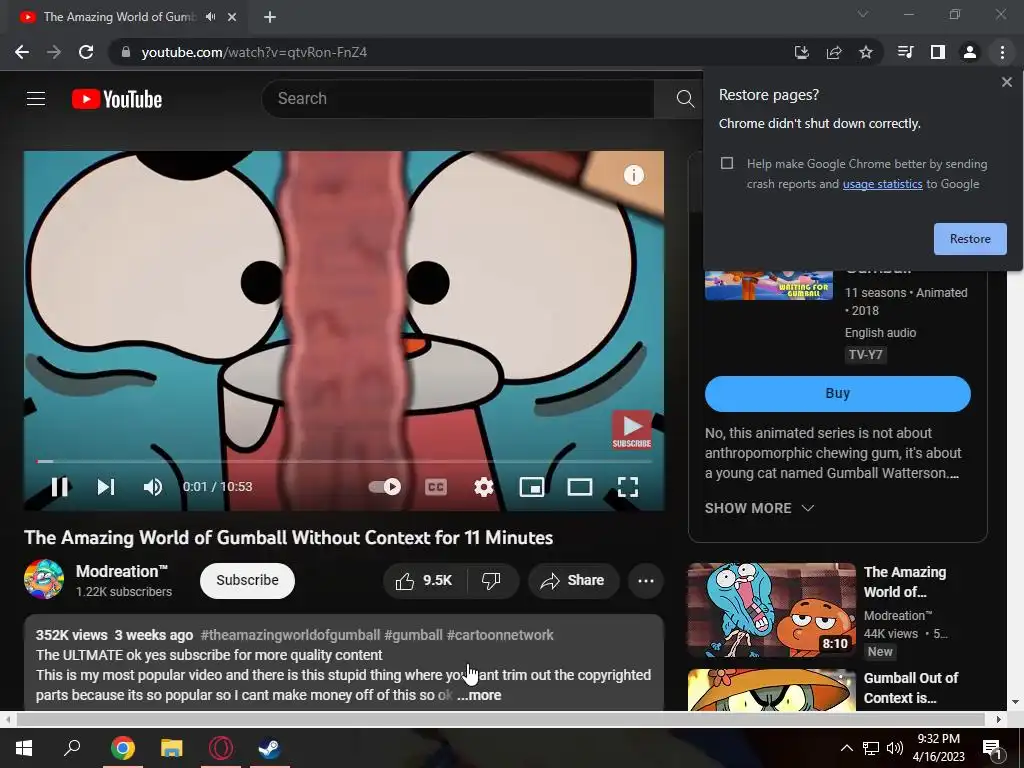
Task: Open the usage statistics link
Action: coord(882,184)
